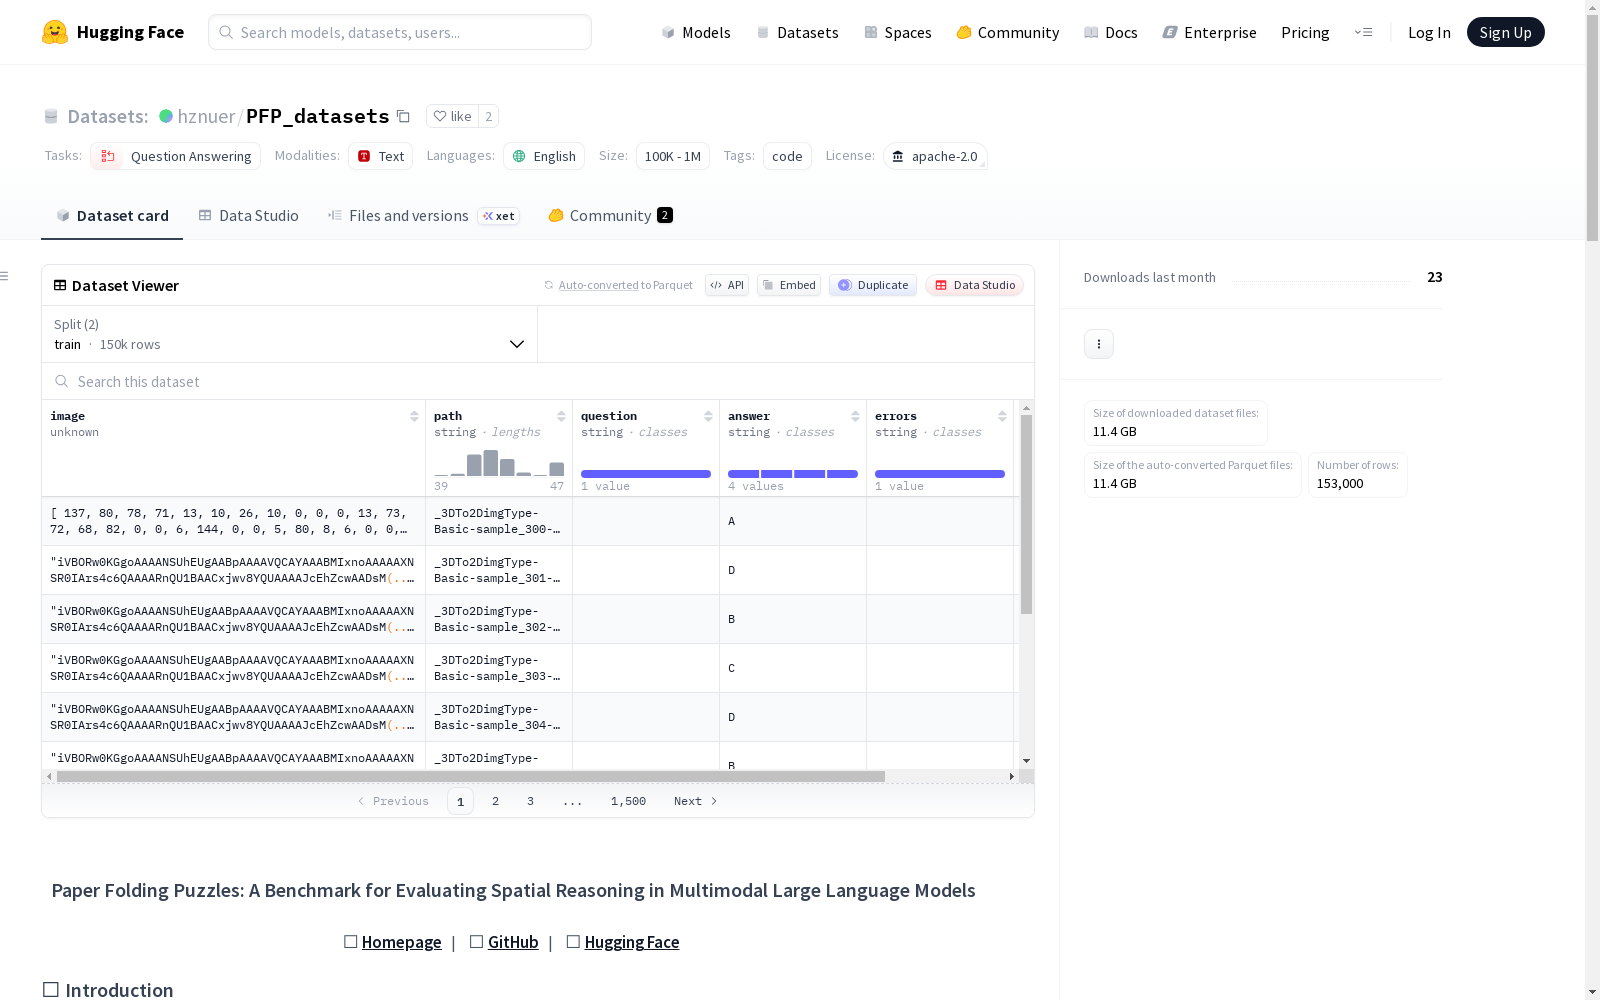Switch to the Data Studio tab
Screen dimensions: 1600x1000
click(249, 216)
